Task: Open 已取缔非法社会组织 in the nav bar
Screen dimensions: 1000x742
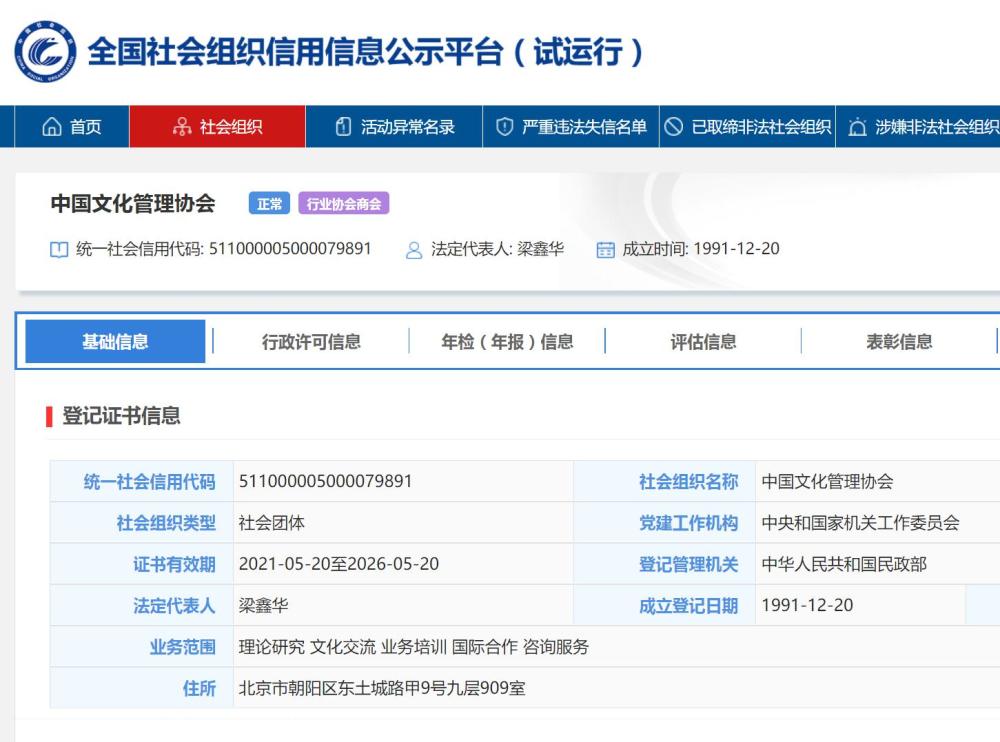Action: (747, 127)
